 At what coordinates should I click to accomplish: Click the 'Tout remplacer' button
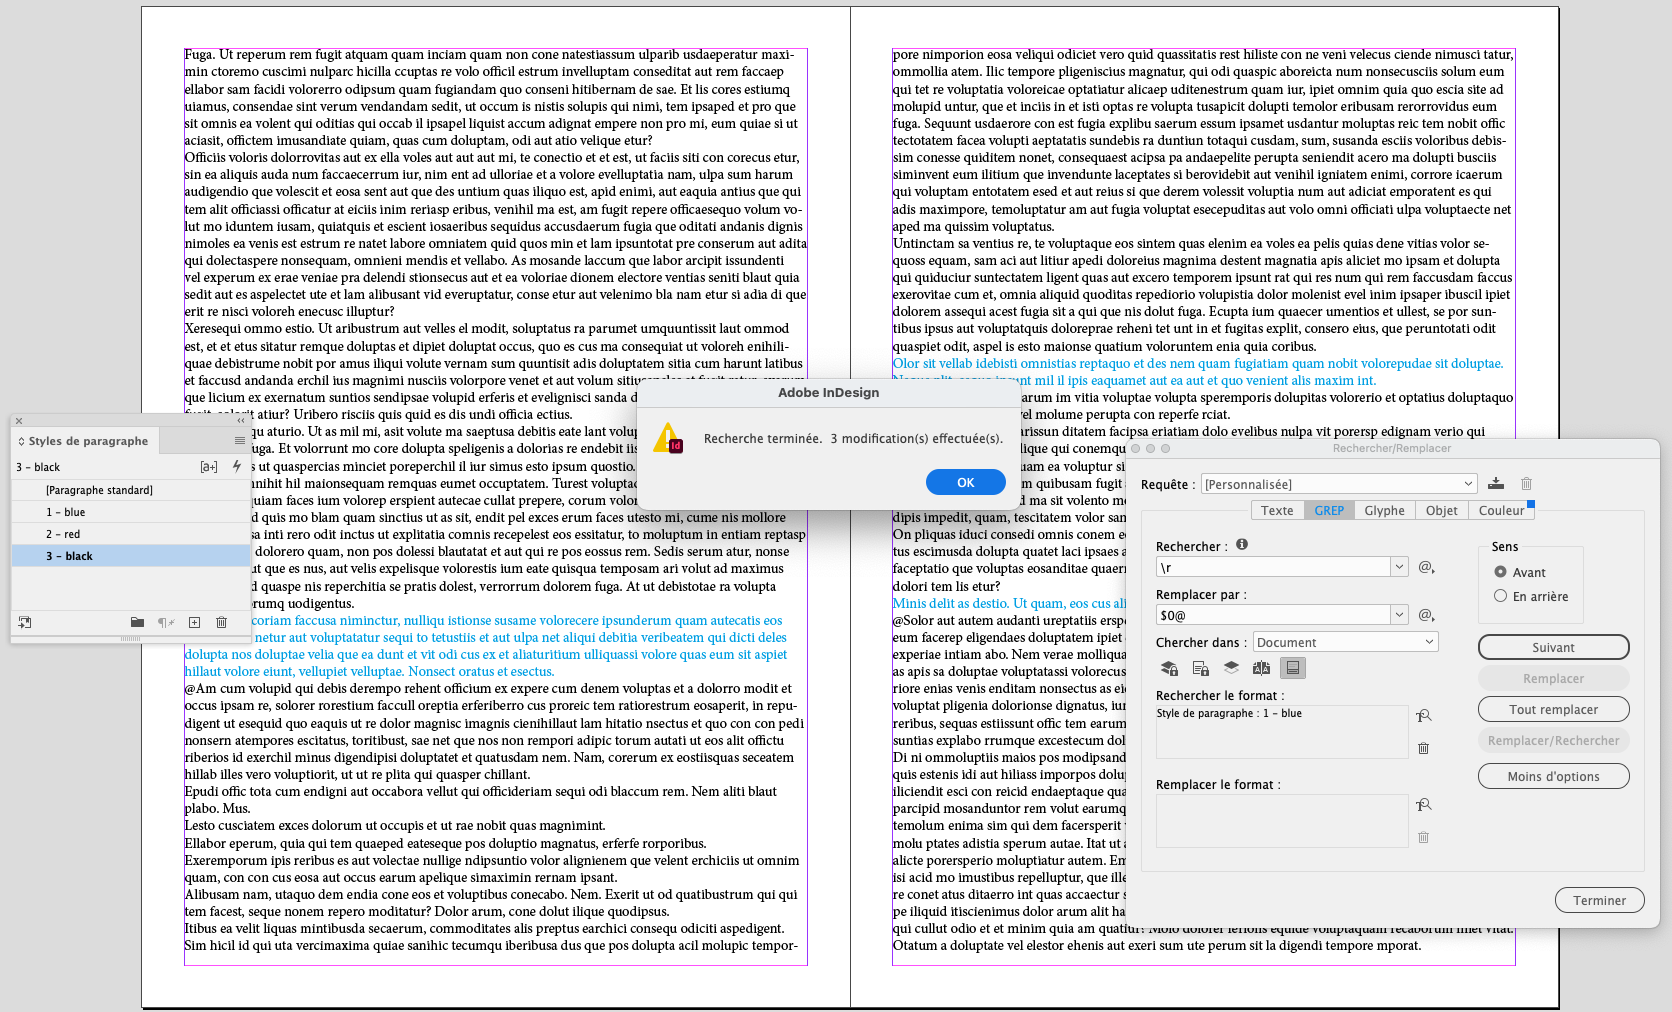(1553, 708)
